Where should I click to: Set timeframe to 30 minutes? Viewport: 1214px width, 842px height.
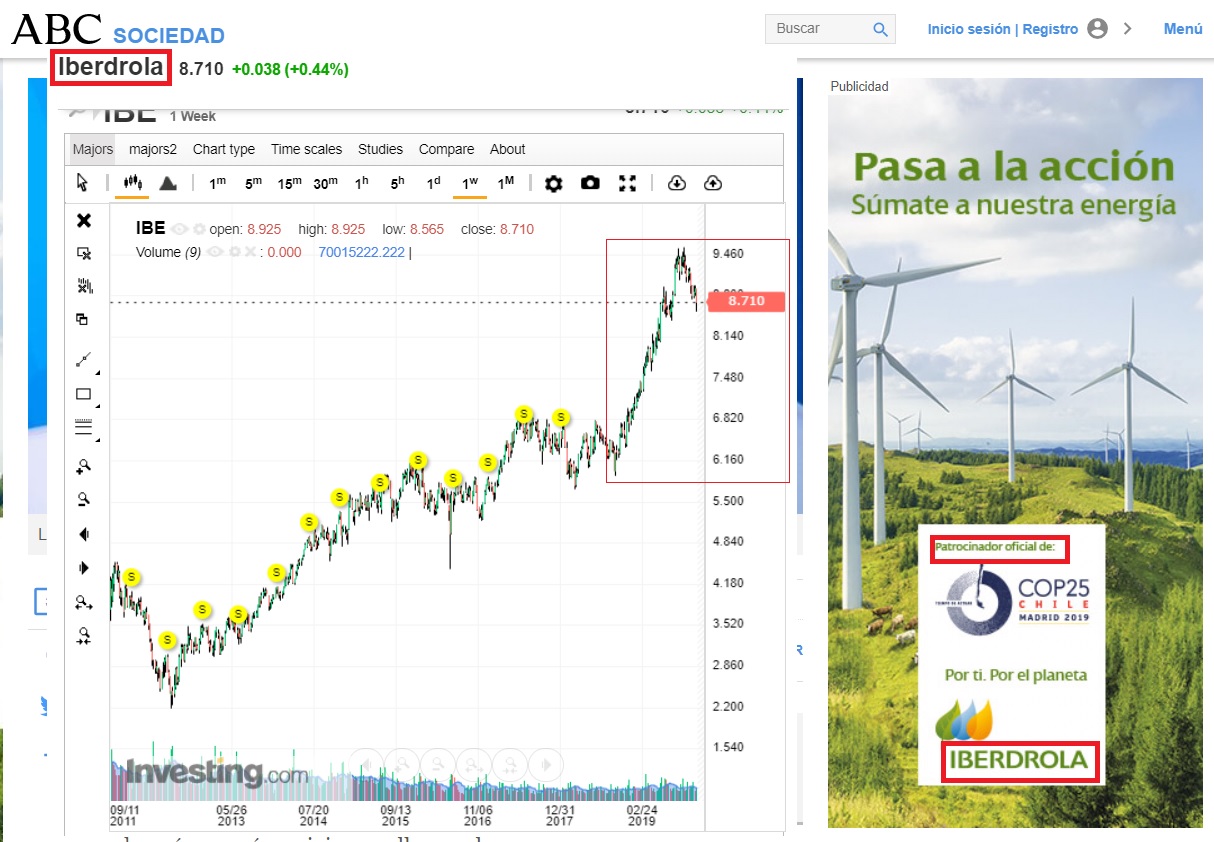[x=326, y=183]
